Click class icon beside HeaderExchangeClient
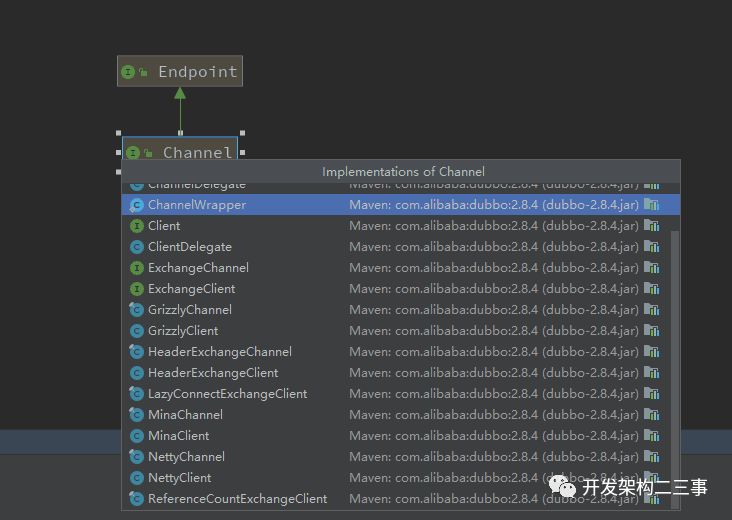 (136, 373)
